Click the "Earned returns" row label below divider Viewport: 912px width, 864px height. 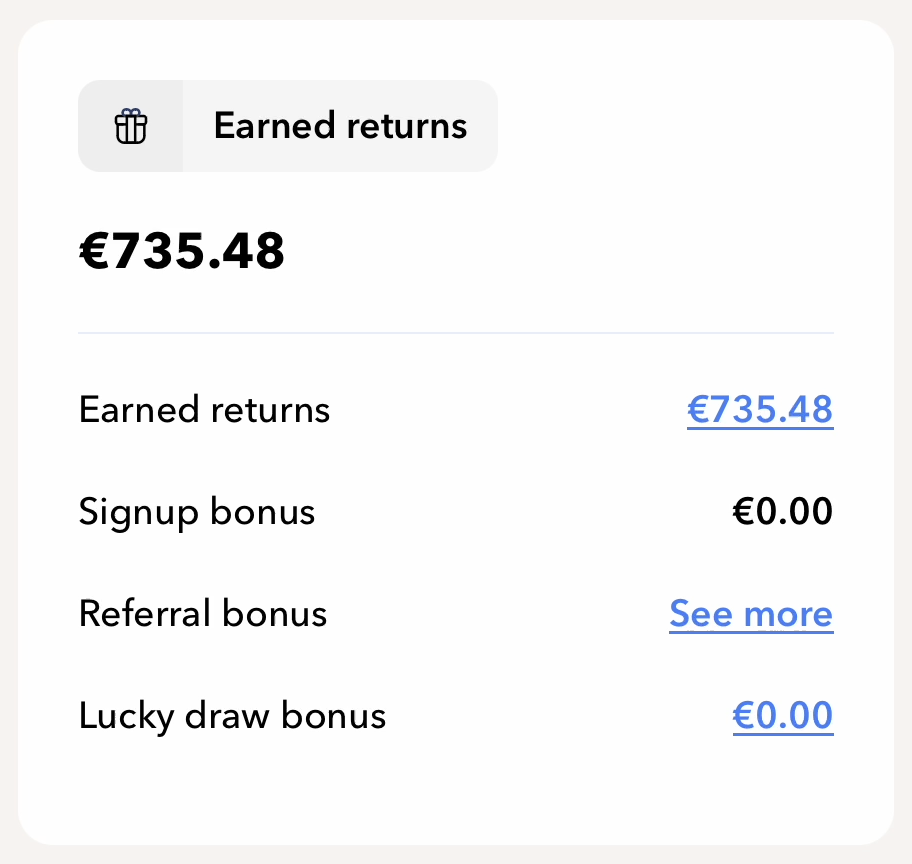(x=205, y=410)
